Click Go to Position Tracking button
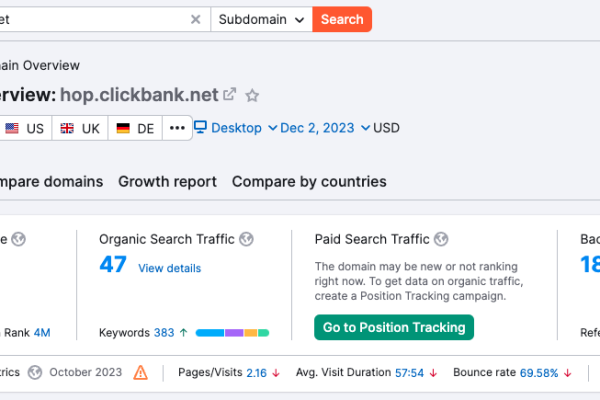600x400 pixels. pos(394,327)
